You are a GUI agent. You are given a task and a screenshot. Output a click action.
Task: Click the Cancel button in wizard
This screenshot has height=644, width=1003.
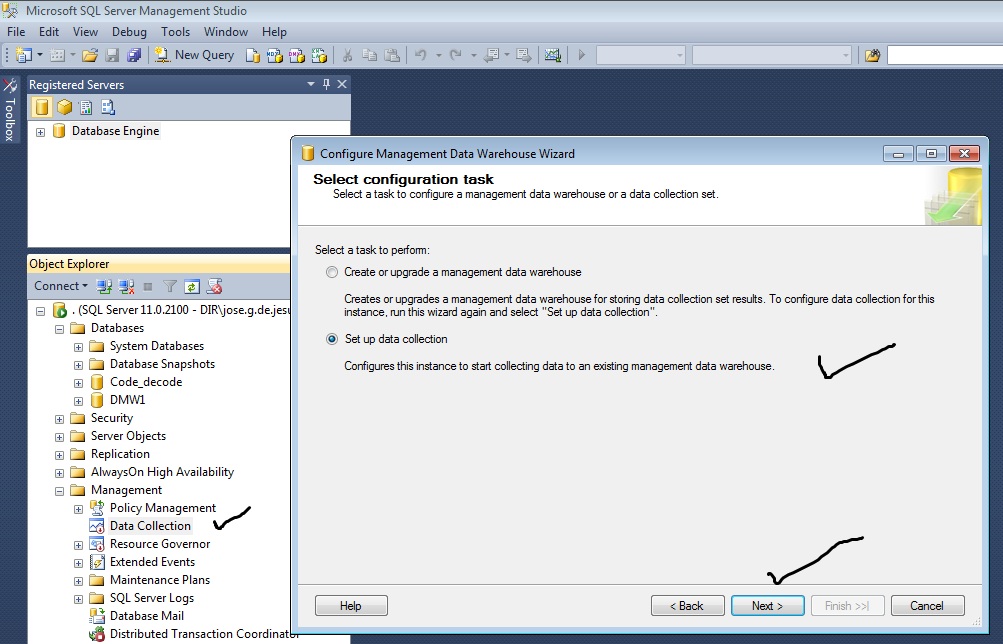928,606
